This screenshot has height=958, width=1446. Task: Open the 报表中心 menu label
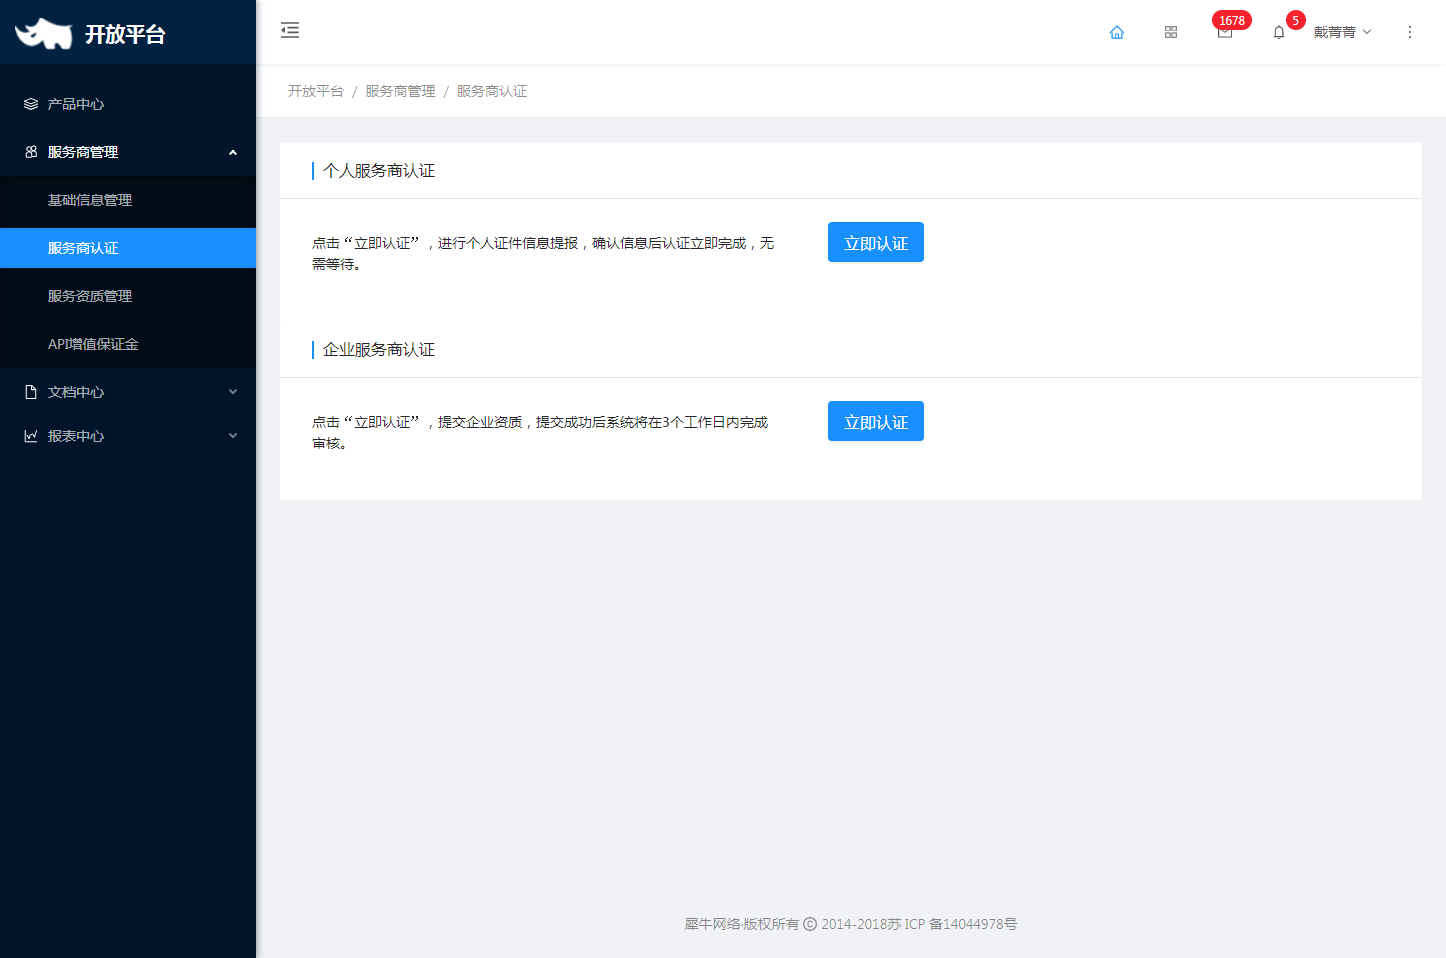tap(76, 436)
